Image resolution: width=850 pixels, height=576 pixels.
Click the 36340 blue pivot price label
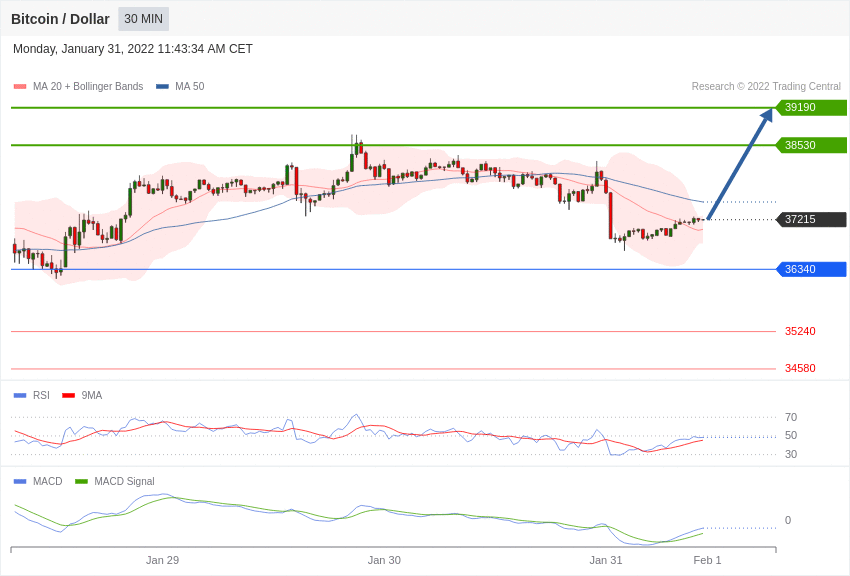click(812, 269)
